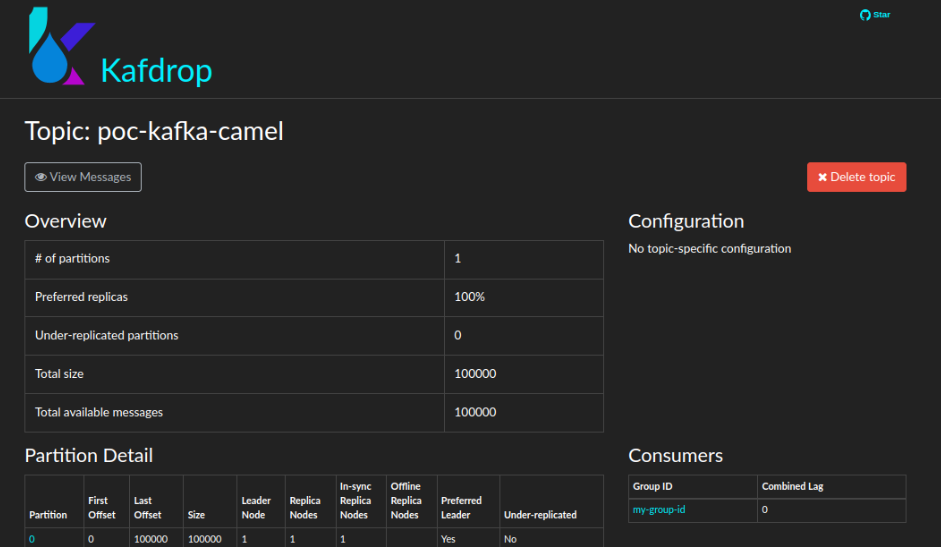941x547 pixels.
Task: Click the 'Size' column header
Action: coord(196,515)
